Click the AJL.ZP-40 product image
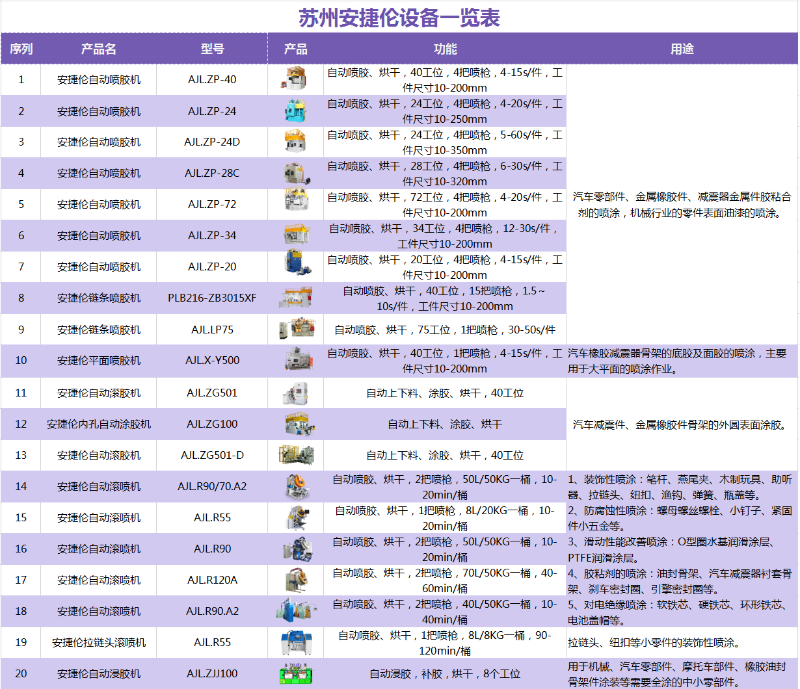The width and height of the screenshot is (800, 689). click(x=295, y=79)
